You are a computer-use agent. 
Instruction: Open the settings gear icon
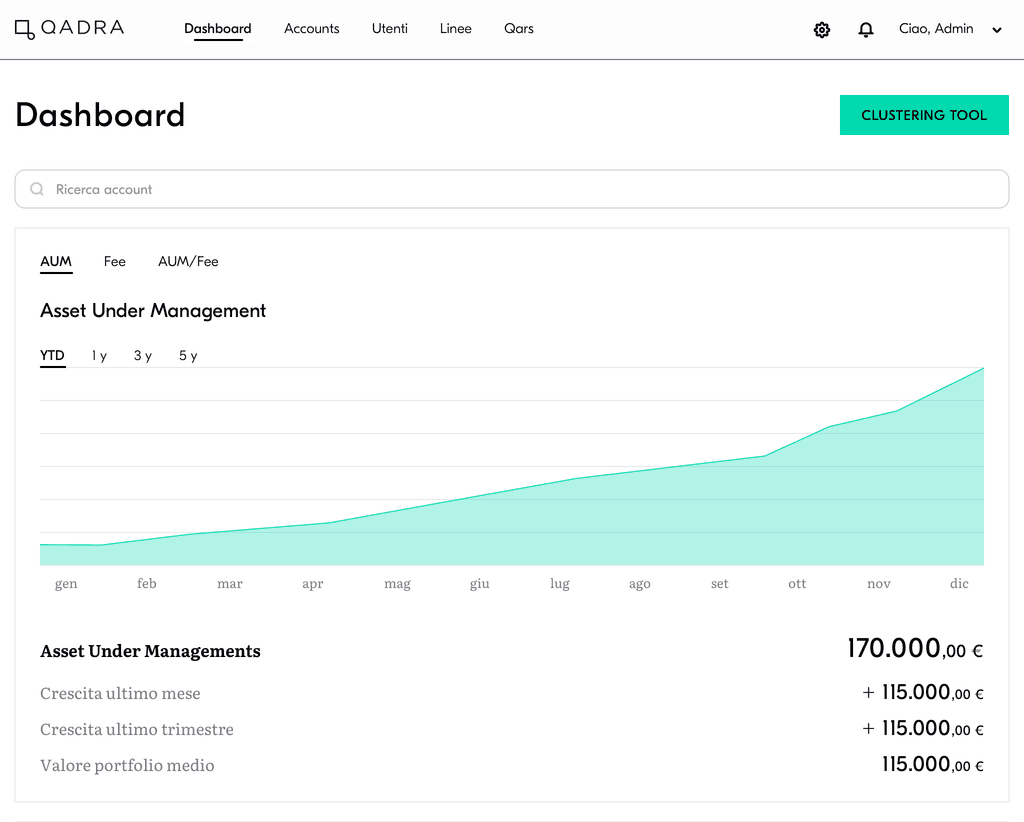822,29
